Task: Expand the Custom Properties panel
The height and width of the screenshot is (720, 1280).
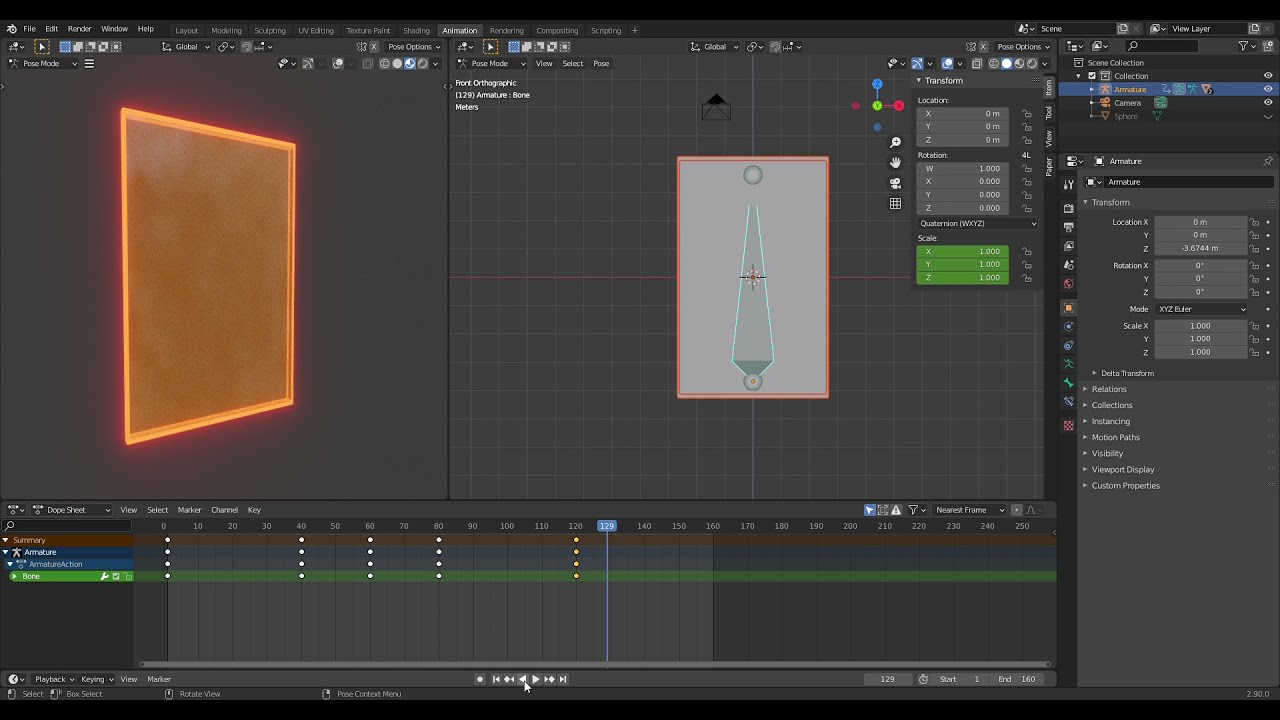Action: [x=1125, y=485]
